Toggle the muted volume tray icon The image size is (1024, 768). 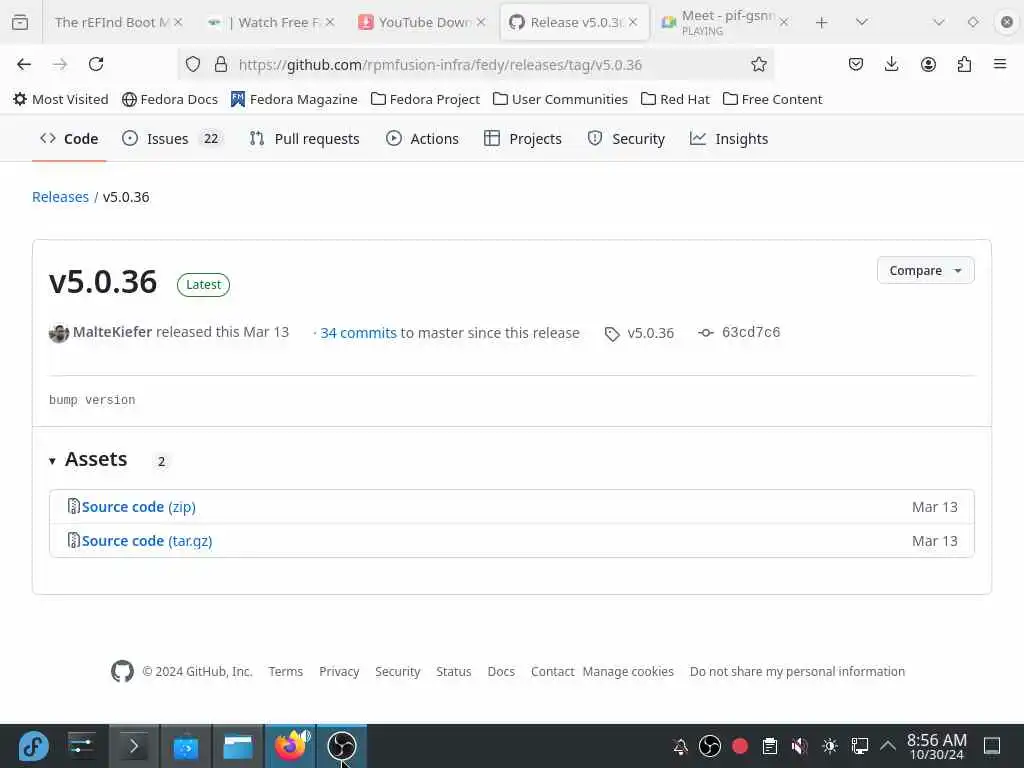pos(799,746)
